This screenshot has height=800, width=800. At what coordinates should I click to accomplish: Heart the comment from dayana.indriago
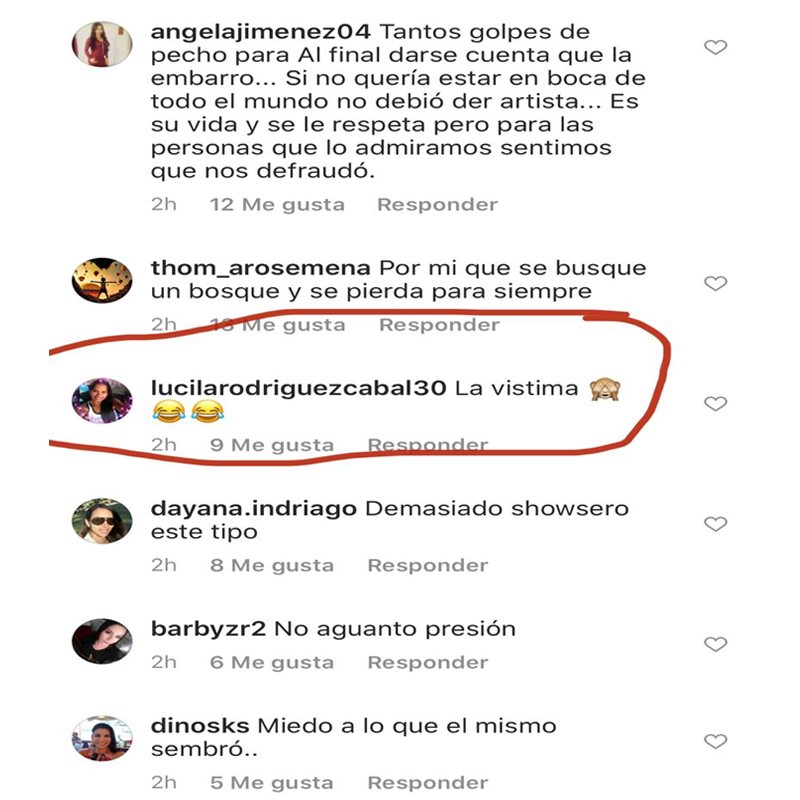click(x=715, y=524)
